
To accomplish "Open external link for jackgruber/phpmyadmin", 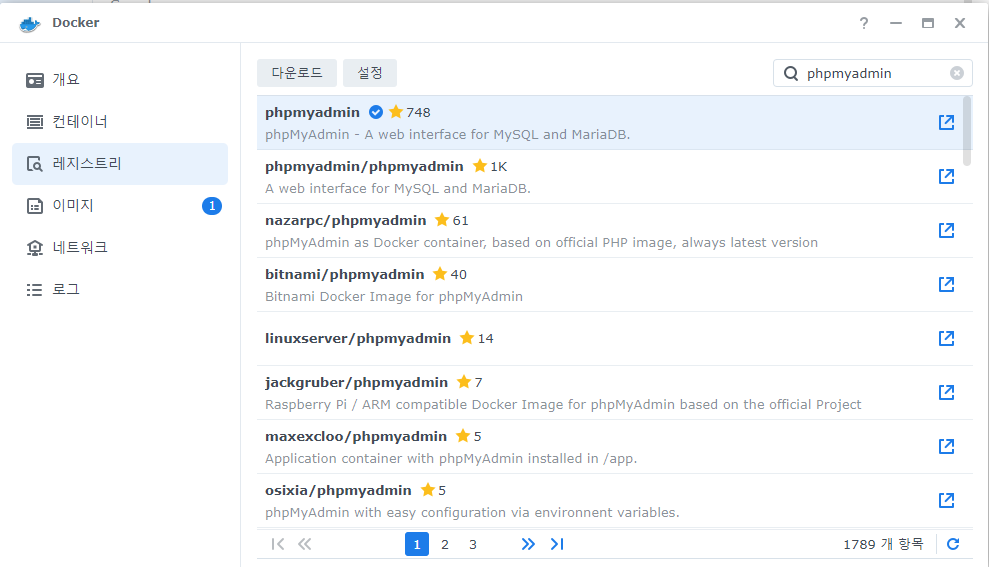I will pos(946,392).
